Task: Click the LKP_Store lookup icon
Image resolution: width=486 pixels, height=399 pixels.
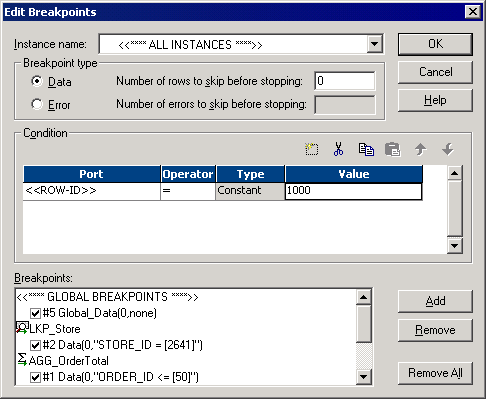Action: click(22, 328)
